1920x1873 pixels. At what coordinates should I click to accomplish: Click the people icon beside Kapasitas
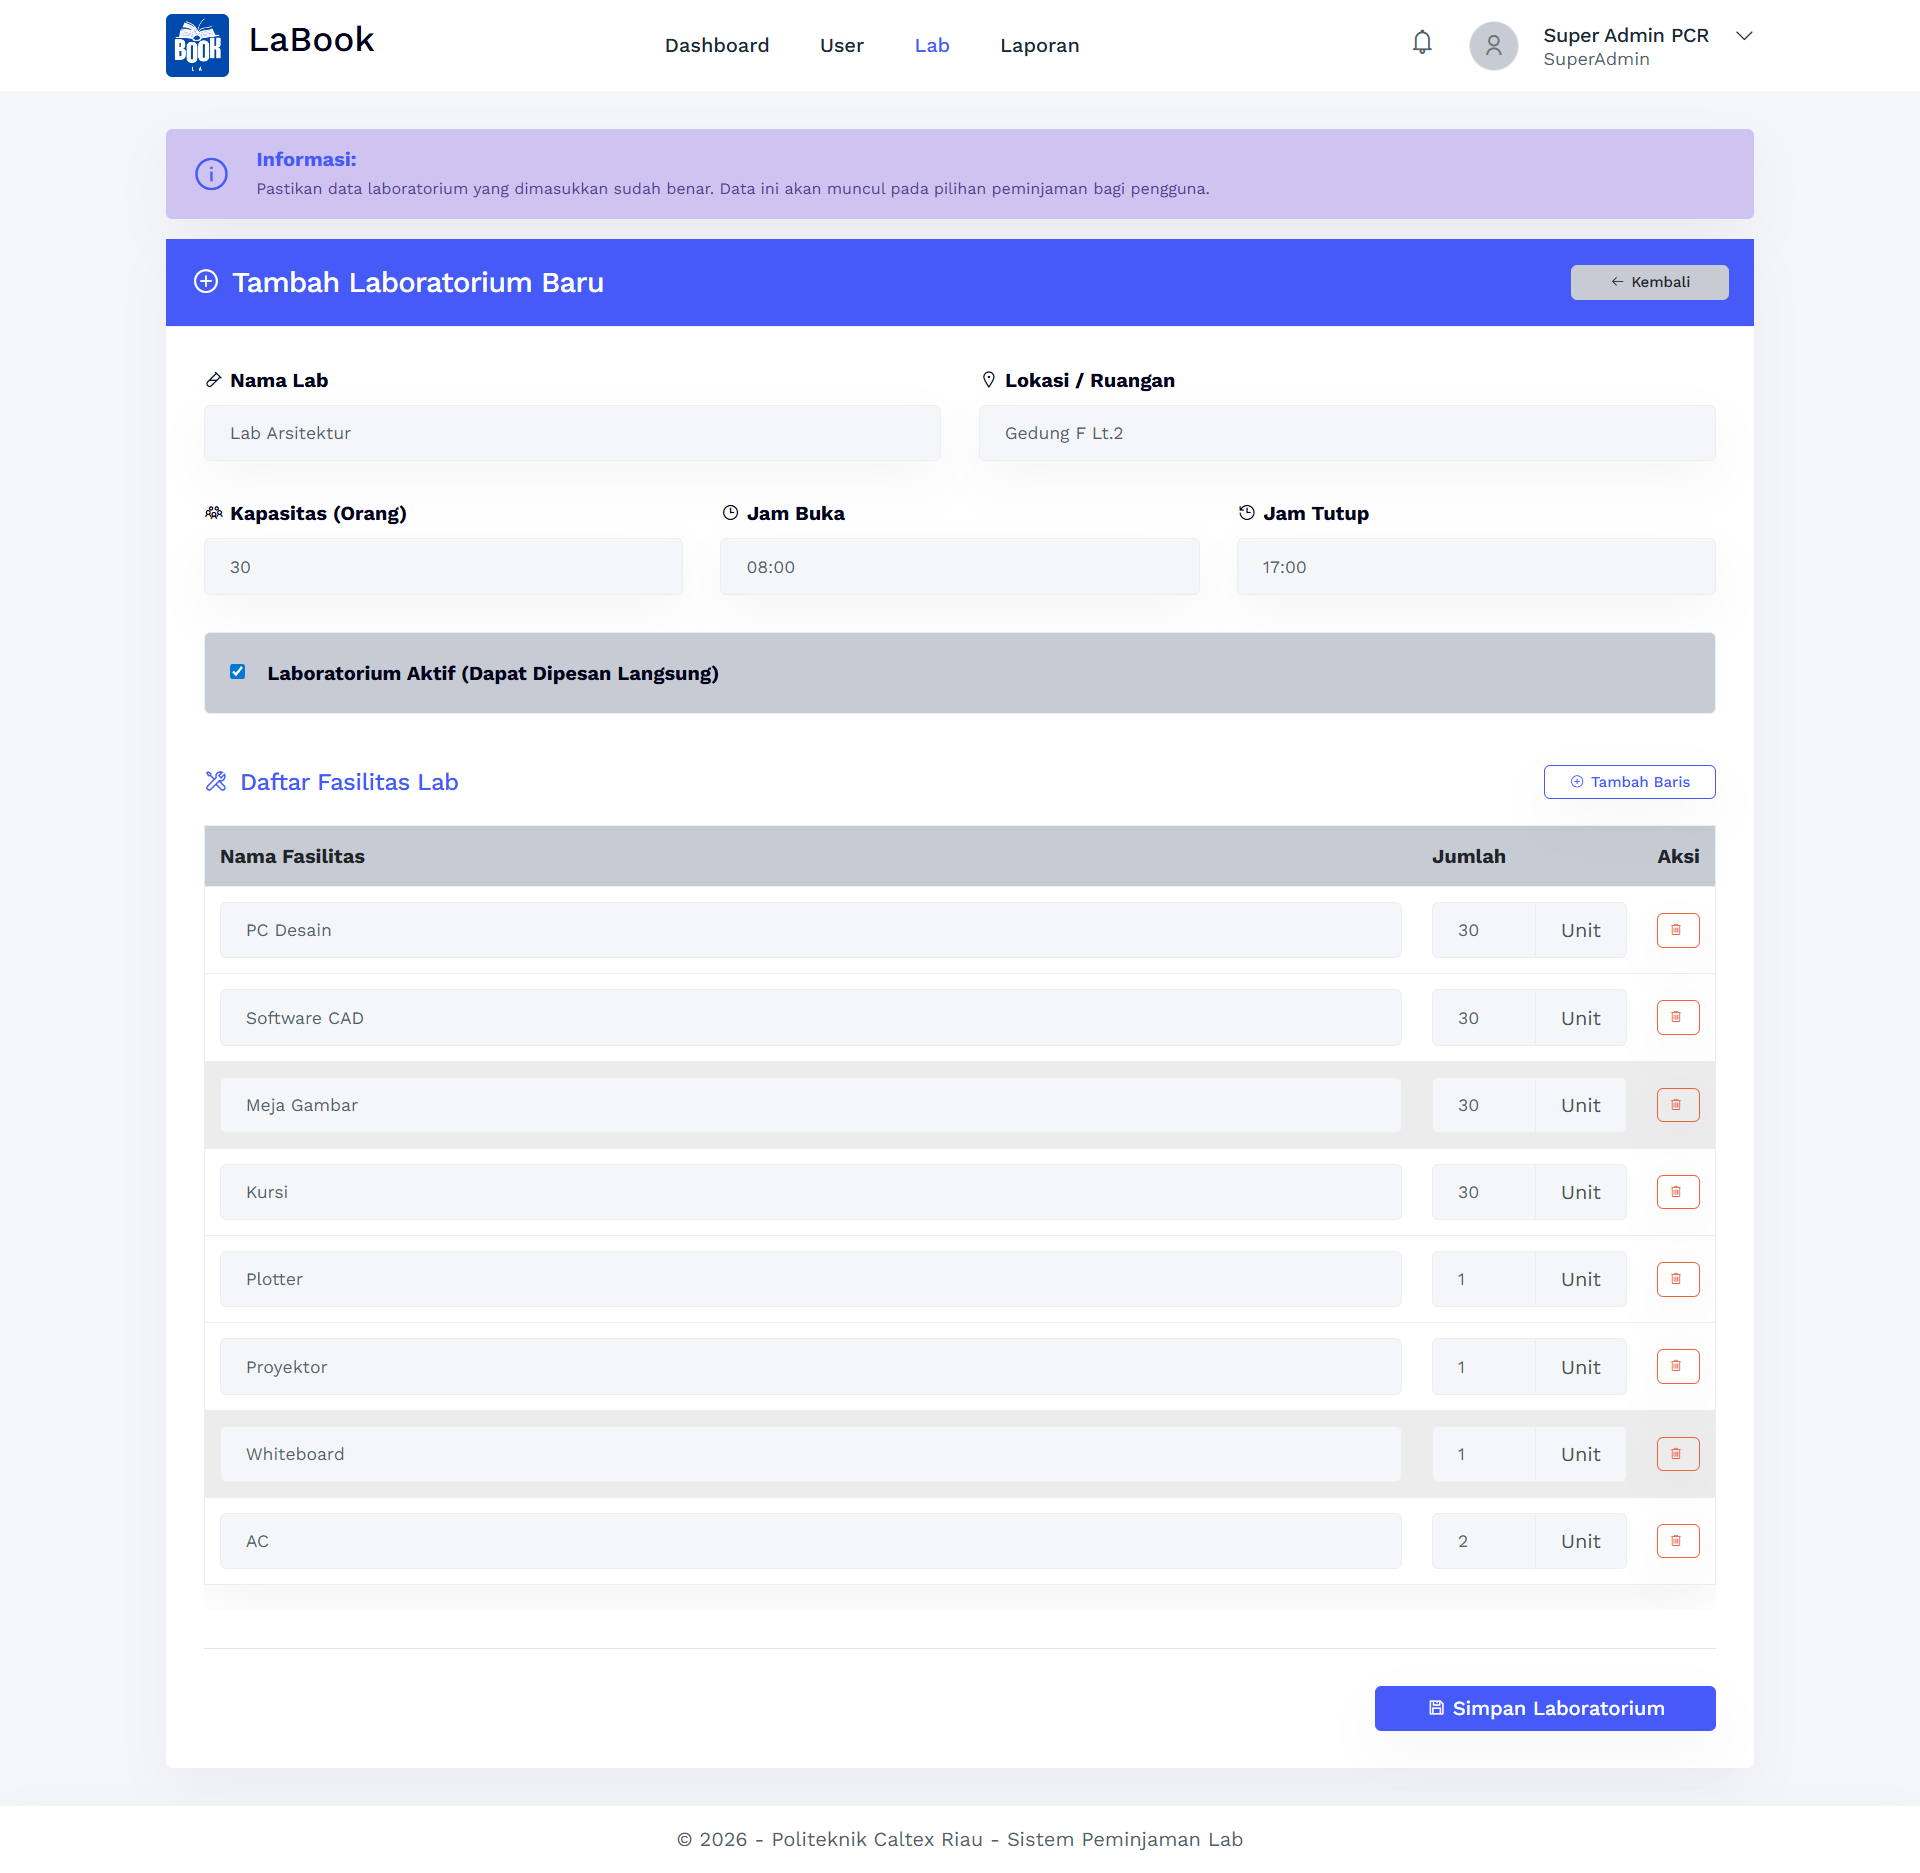point(213,513)
